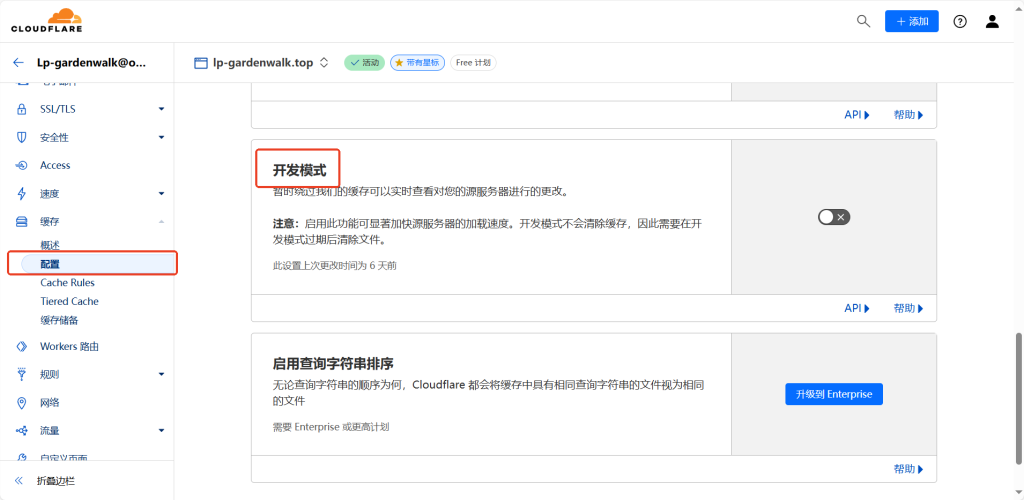Open the help question mark icon
Viewport: 1024px width, 500px height.
[959, 22]
